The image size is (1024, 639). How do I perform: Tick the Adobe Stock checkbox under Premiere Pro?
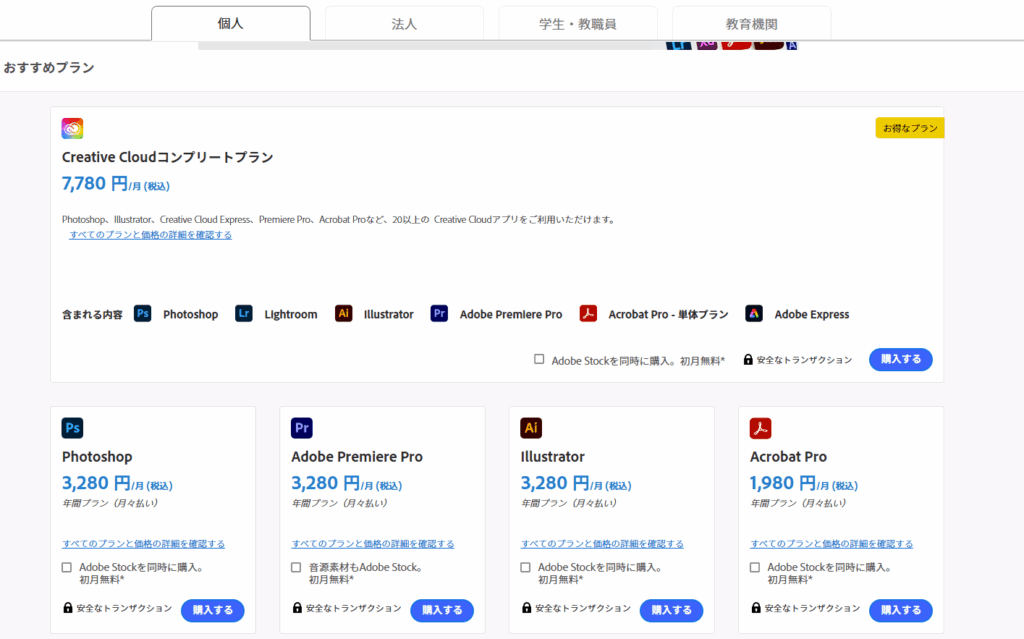(296, 567)
